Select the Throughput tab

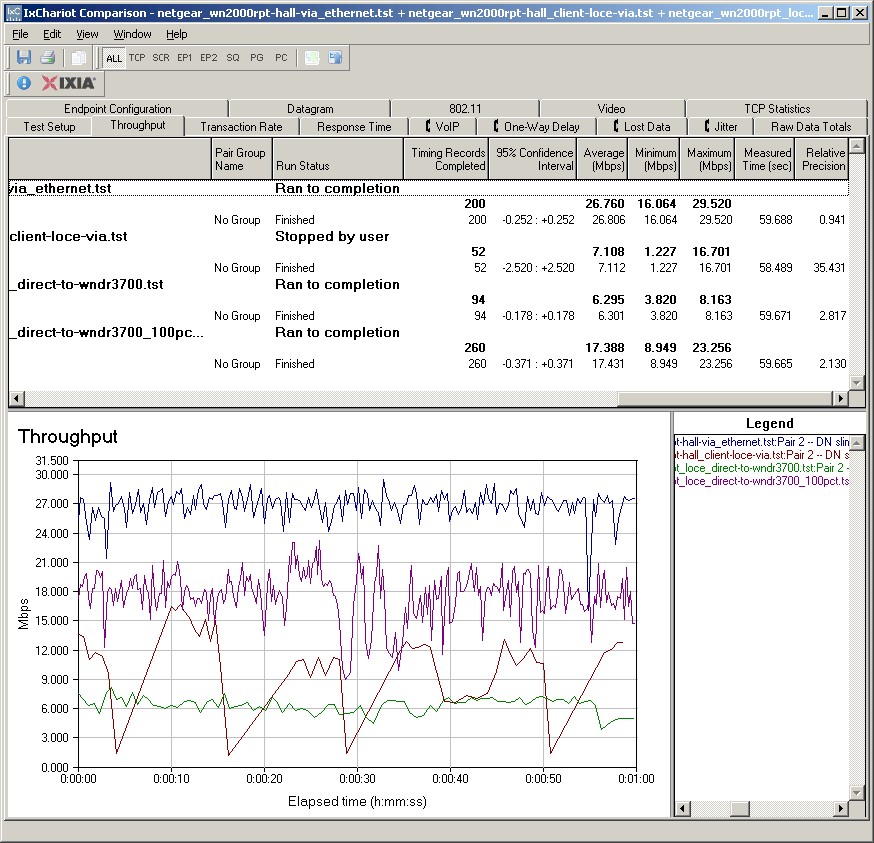click(138, 125)
